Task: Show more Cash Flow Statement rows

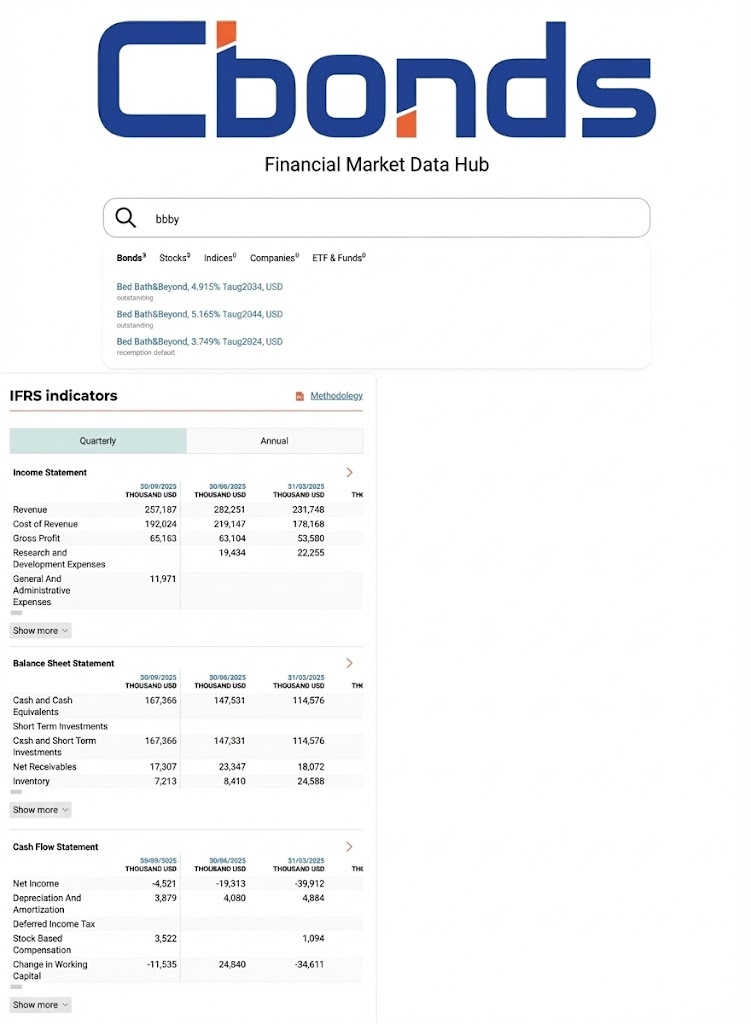Action: (40, 1005)
